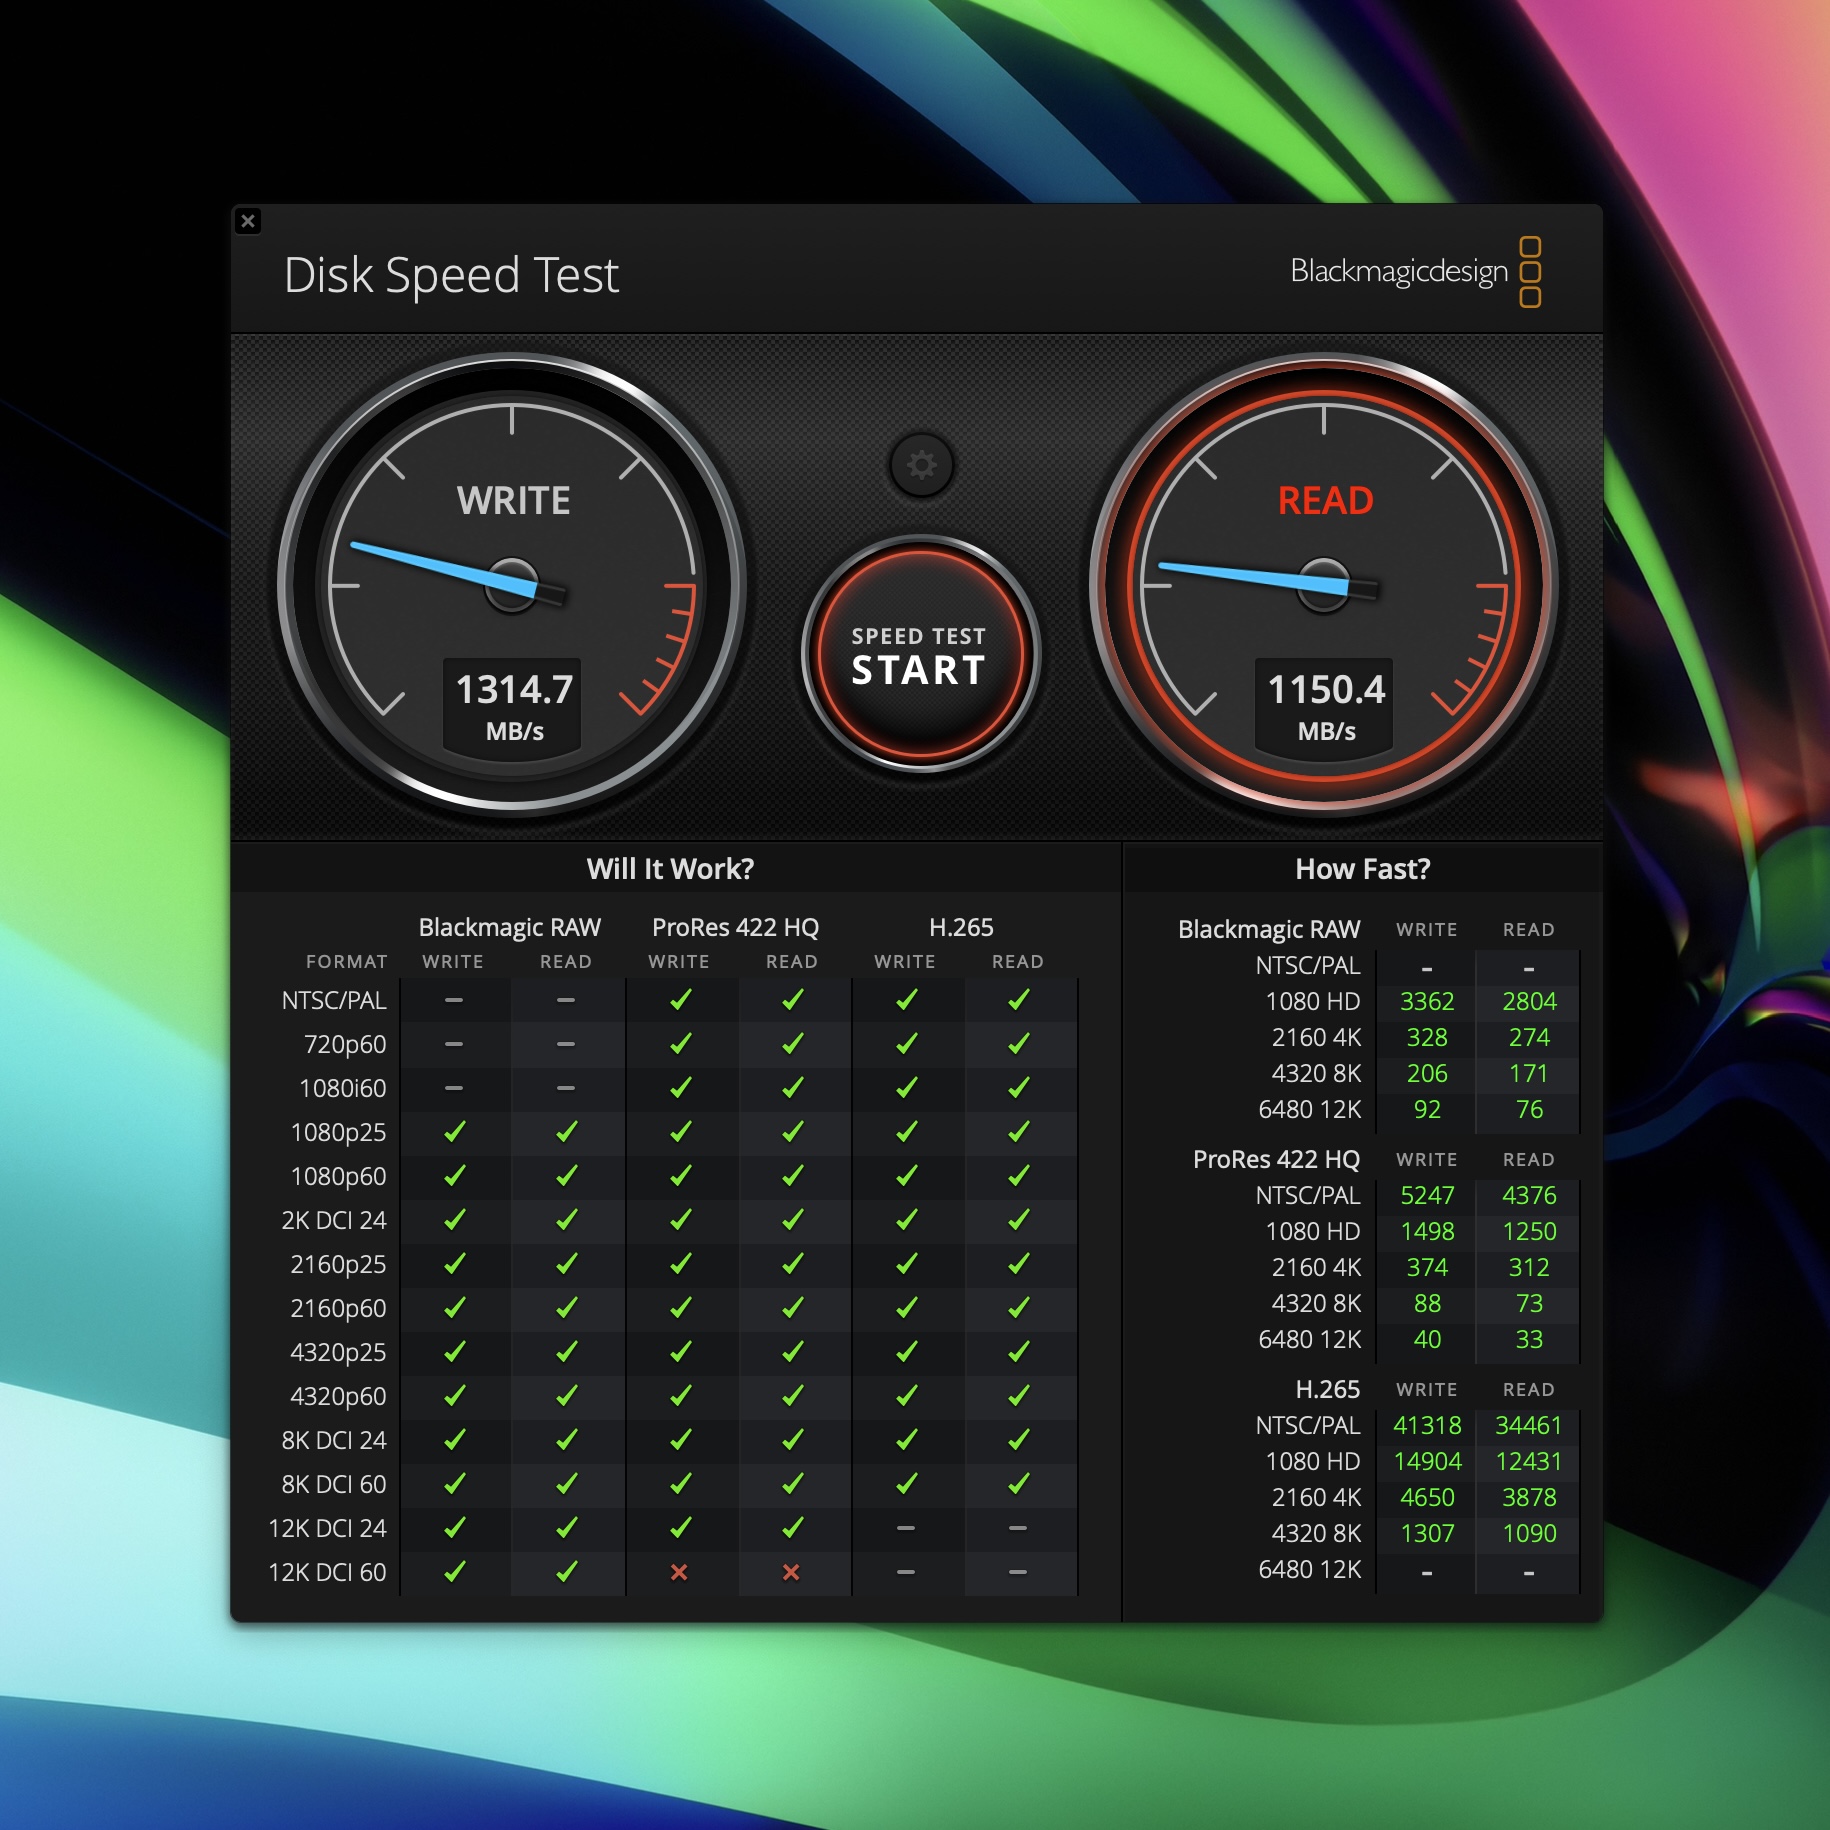The height and width of the screenshot is (1830, 1830).
Task: Click the "2K DCI 24" format row label
Action: click(333, 1220)
